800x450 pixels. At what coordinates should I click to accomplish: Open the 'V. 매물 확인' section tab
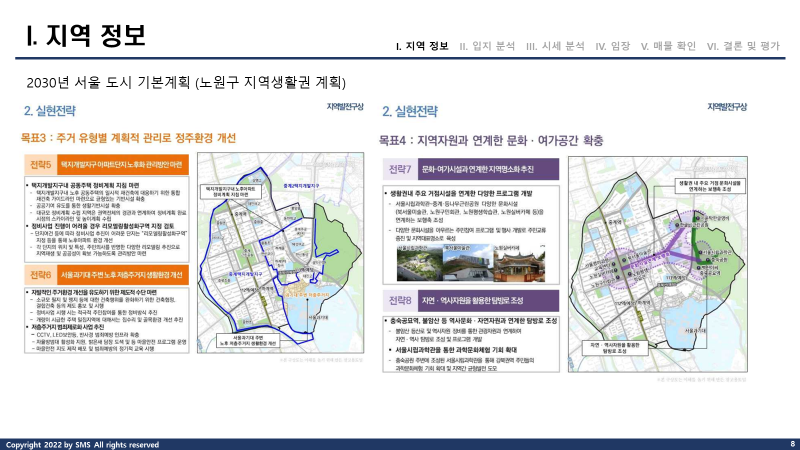[668, 46]
